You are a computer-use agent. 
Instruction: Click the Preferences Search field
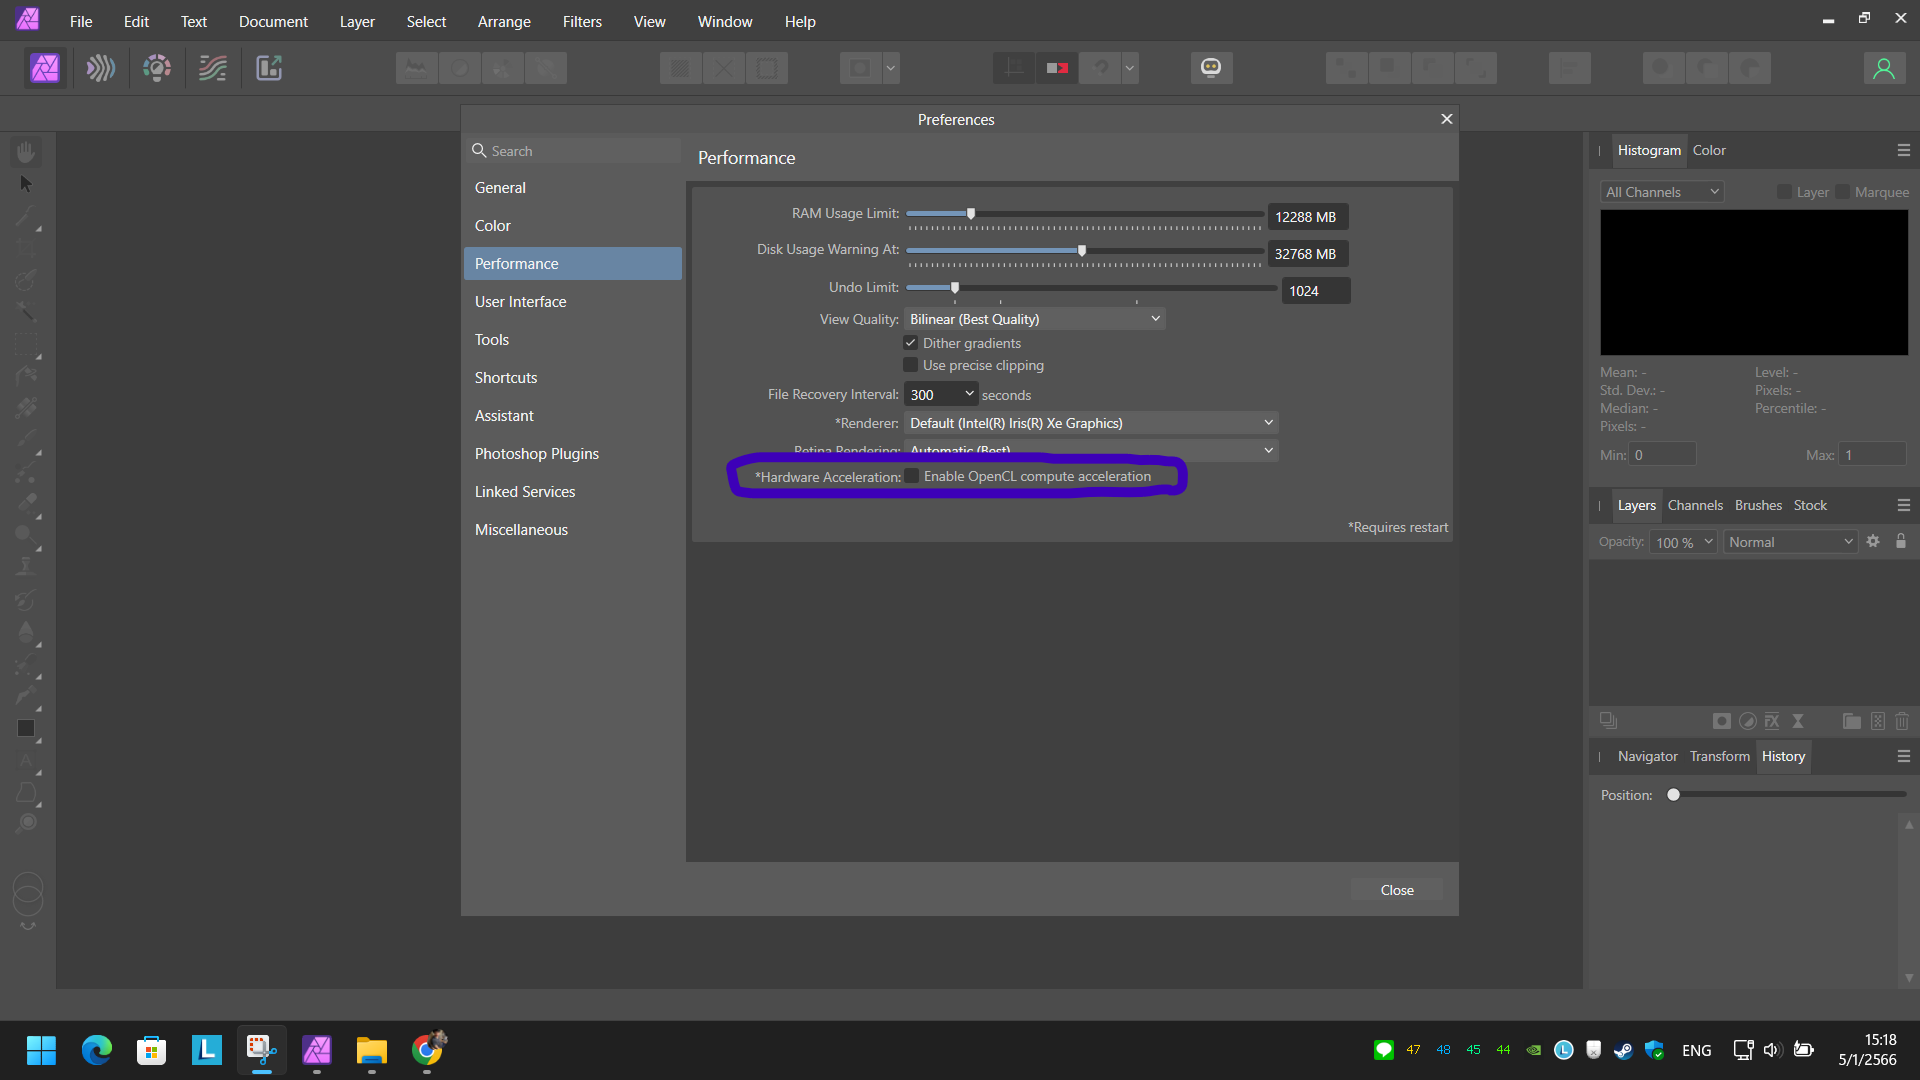(x=574, y=151)
